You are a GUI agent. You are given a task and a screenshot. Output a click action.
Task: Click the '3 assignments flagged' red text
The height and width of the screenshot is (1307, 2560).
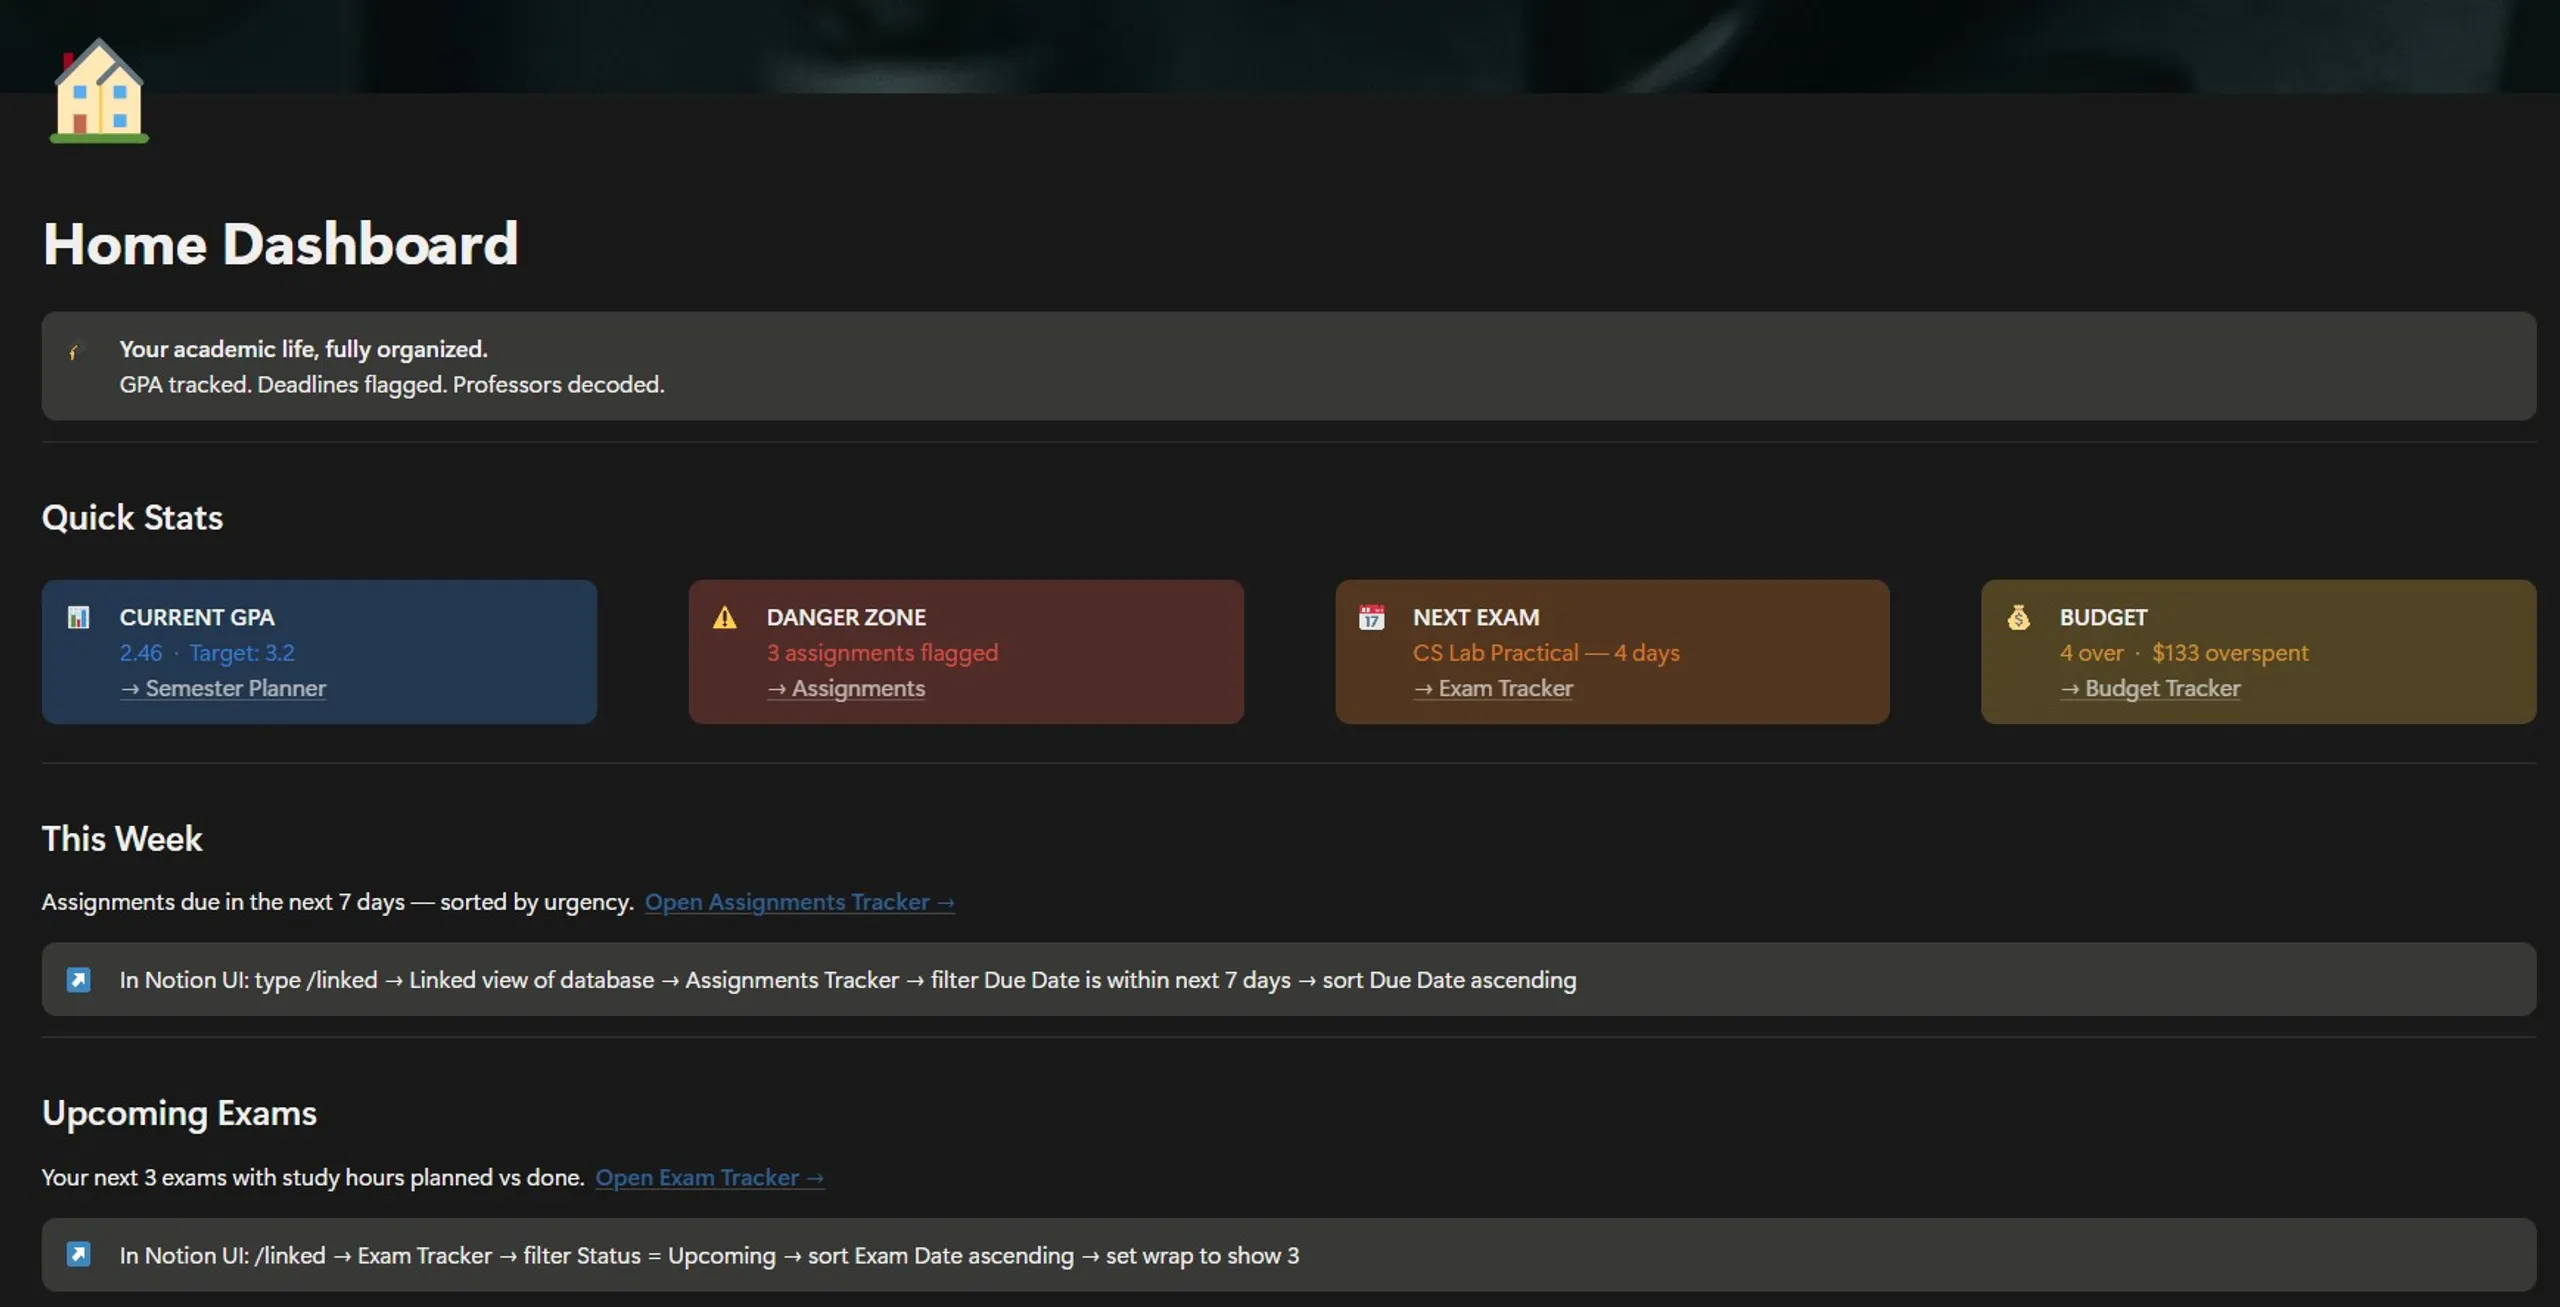point(883,652)
